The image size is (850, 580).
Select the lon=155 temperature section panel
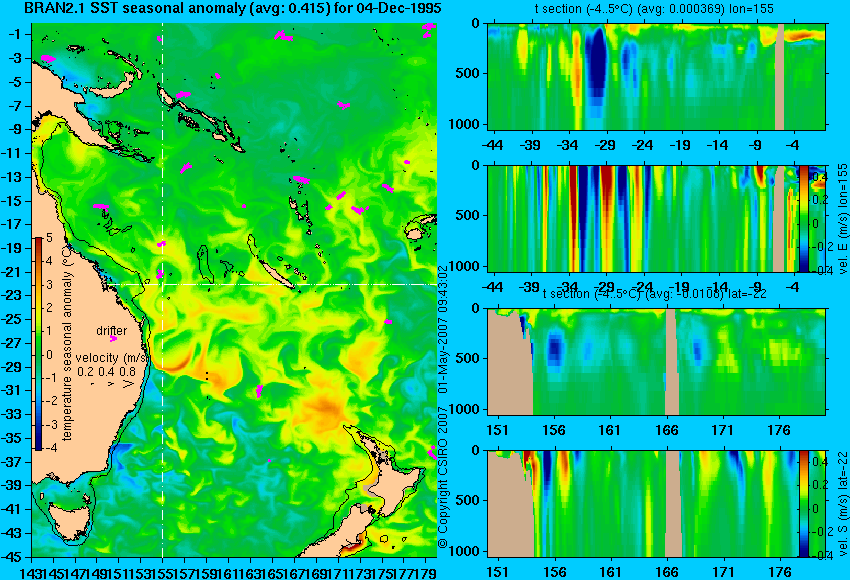[656, 76]
